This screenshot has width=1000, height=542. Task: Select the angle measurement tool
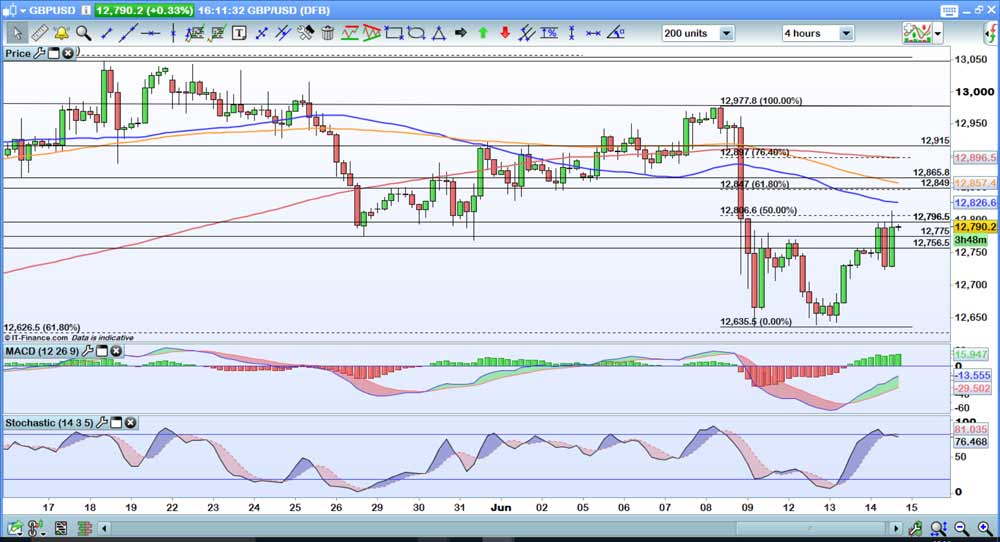pos(615,33)
